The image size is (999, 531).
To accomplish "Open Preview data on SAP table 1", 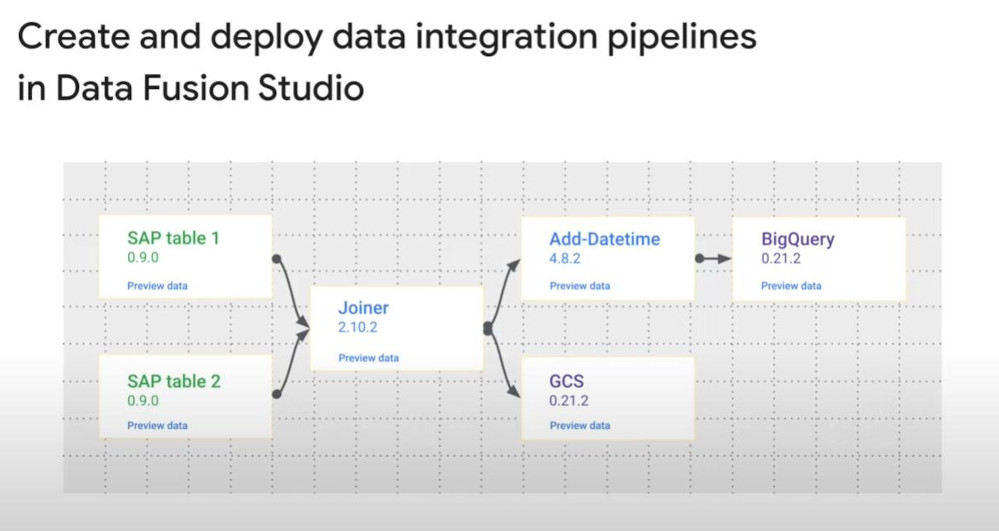I will (x=157, y=286).
